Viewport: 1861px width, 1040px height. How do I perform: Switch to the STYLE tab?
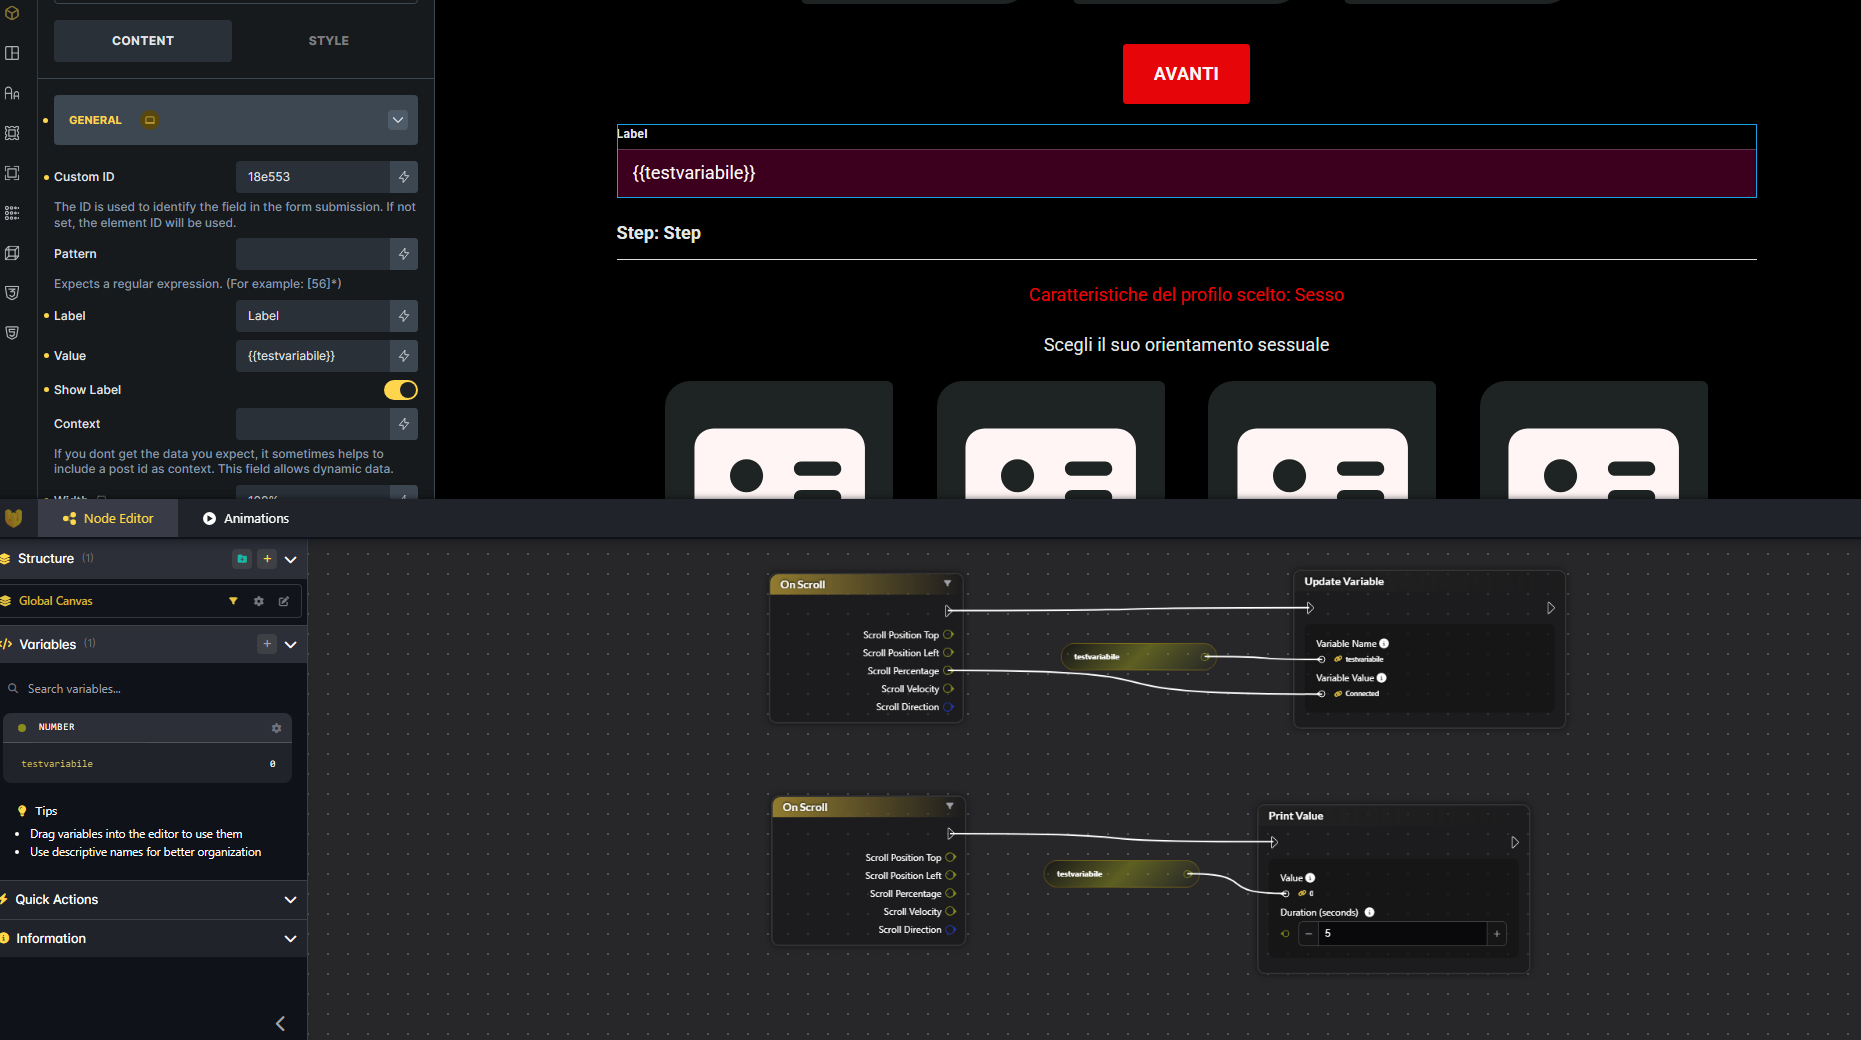tap(328, 41)
